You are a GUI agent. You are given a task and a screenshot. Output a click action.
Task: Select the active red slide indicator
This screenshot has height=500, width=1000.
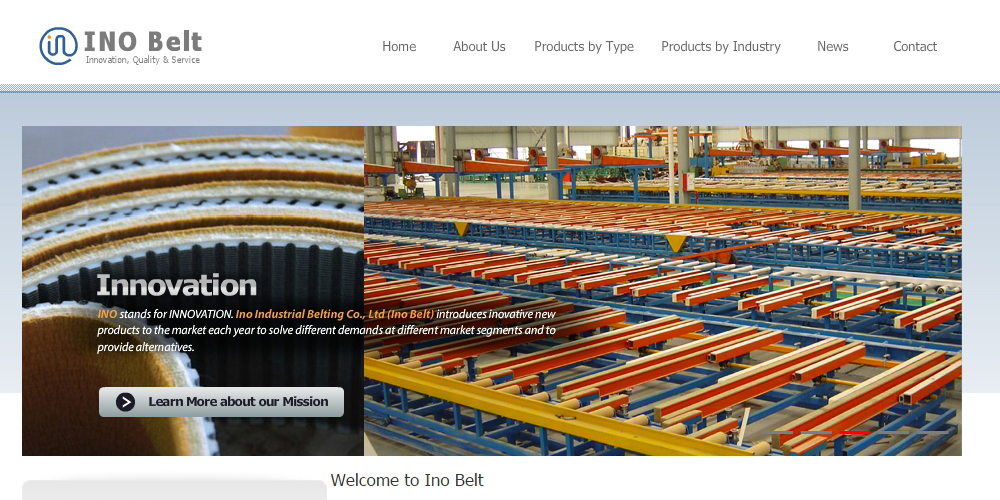click(x=855, y=432)
